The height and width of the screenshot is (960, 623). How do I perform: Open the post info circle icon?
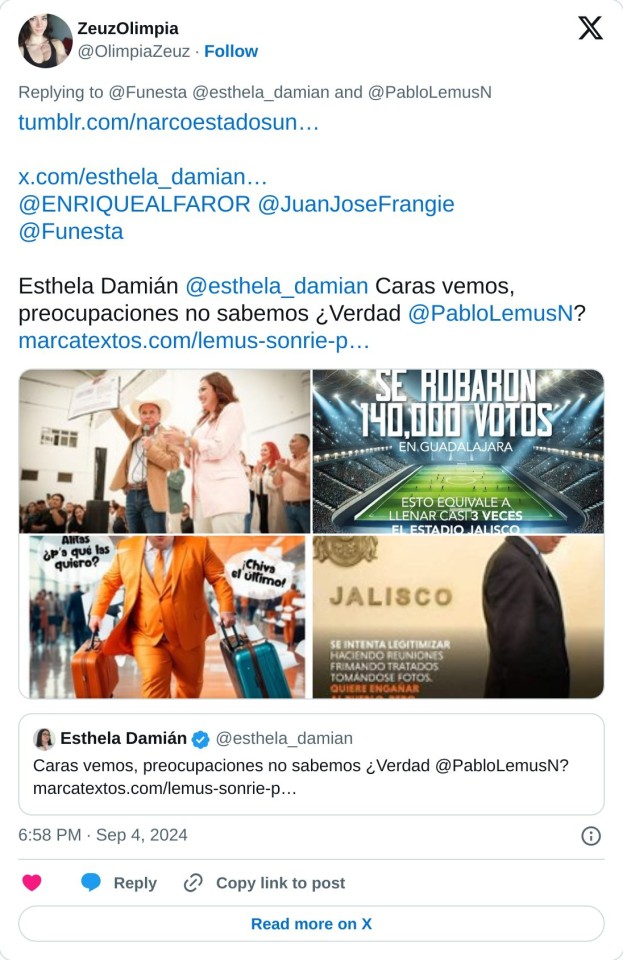(591, 836)
